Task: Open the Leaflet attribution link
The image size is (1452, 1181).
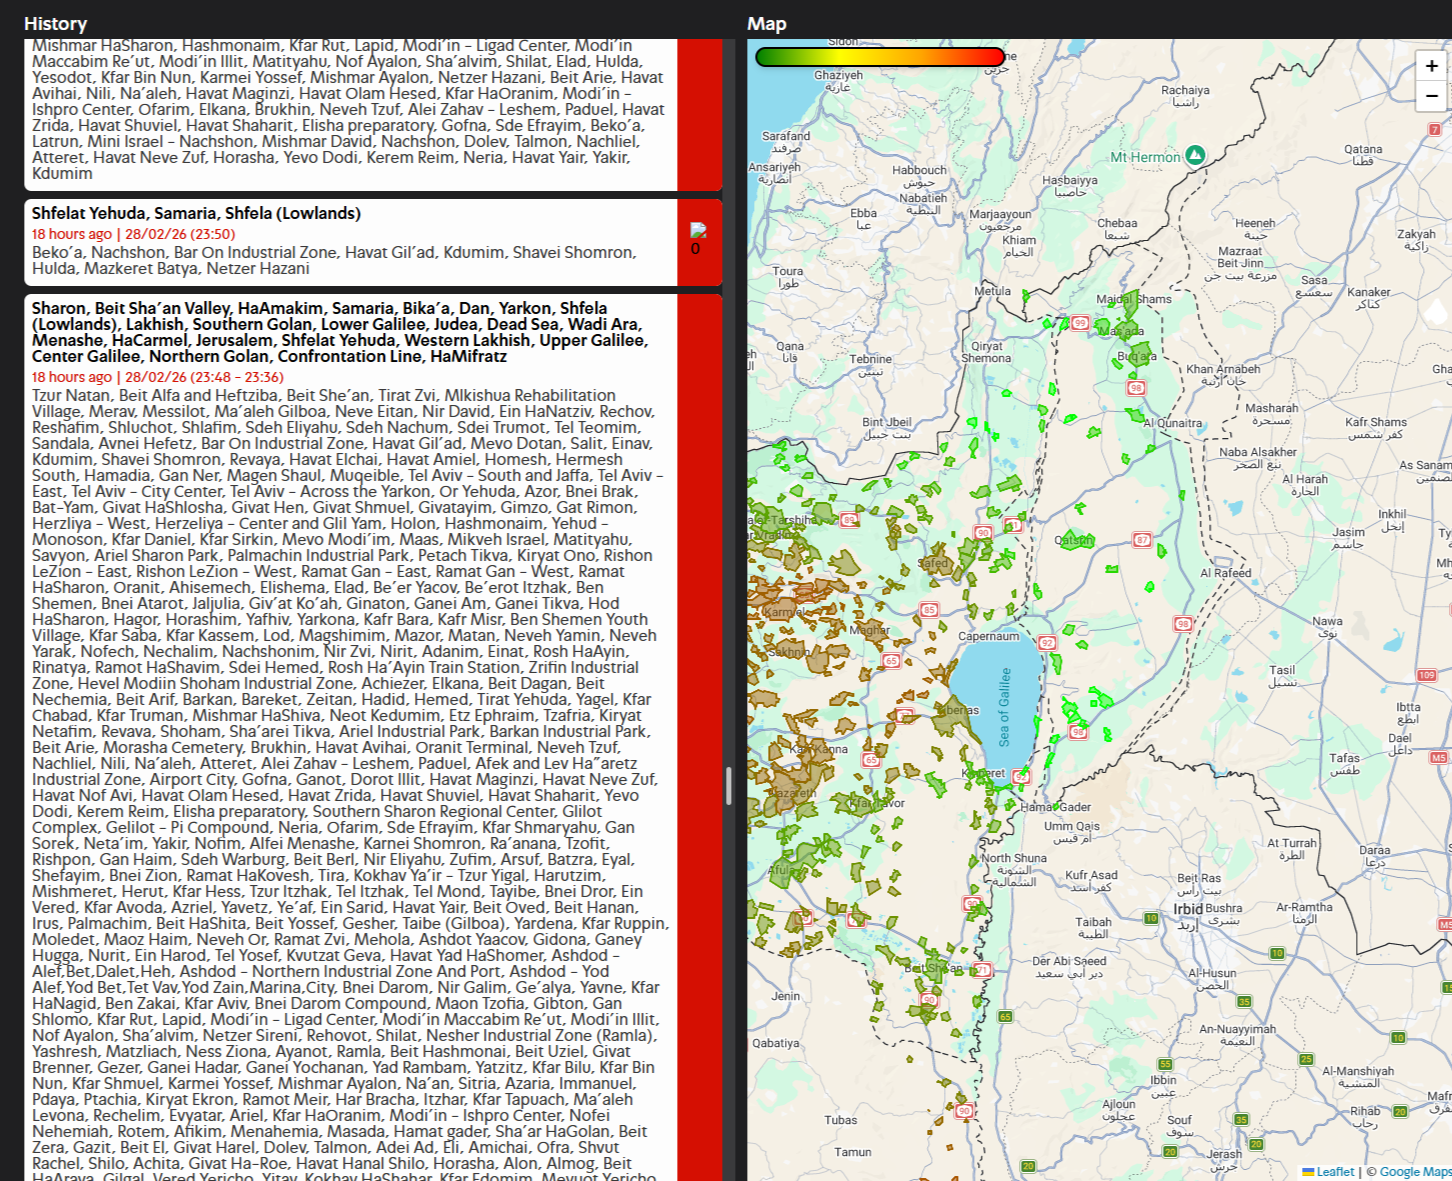Action: tap(1335, 1172)
